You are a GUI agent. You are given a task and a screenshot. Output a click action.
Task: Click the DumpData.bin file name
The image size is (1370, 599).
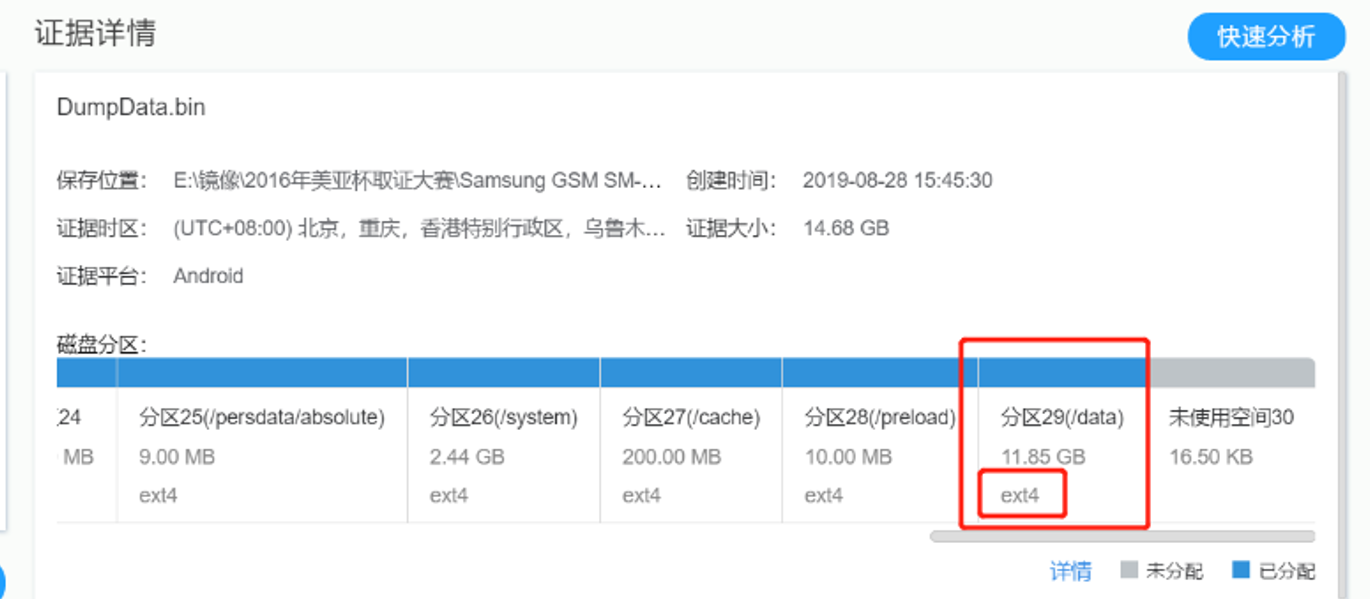[131, 107]
